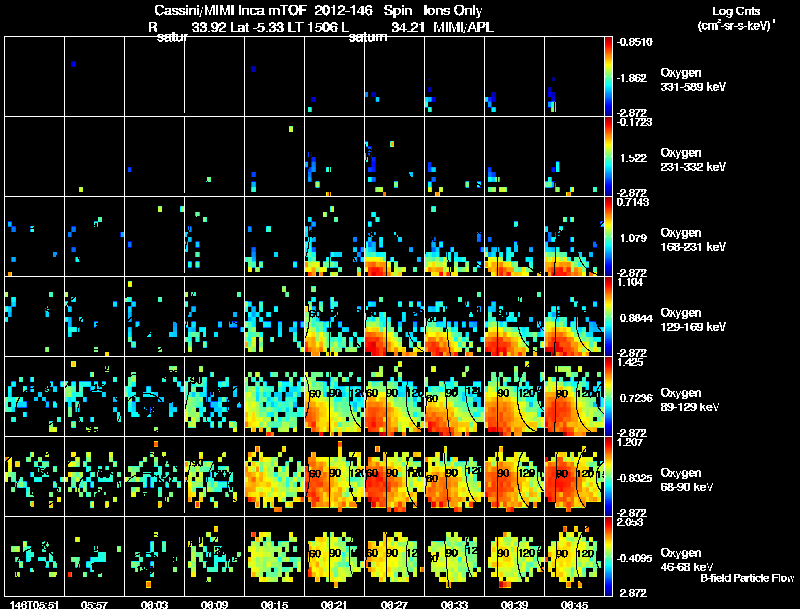Click the 06:33 time axis label
The height and width of the screenshot is (609, 800).
click(454, 605)
